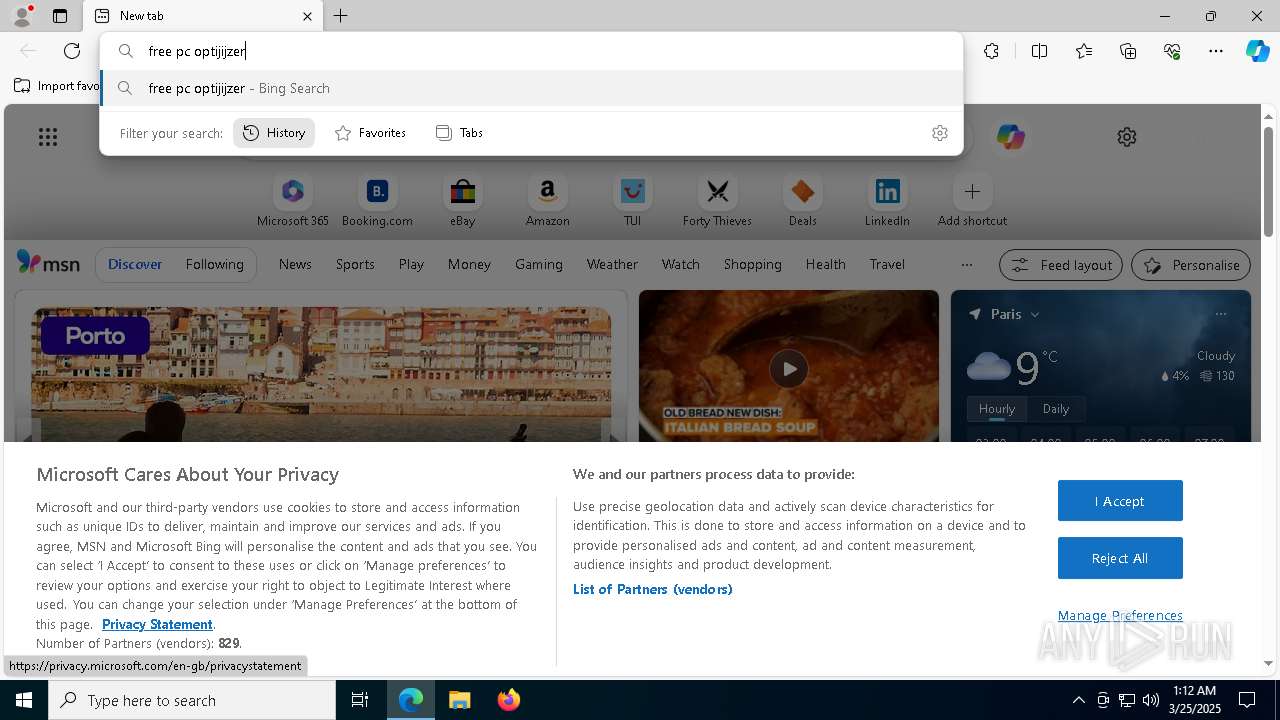Open Browser essentials heart icon

[1172, 51]
